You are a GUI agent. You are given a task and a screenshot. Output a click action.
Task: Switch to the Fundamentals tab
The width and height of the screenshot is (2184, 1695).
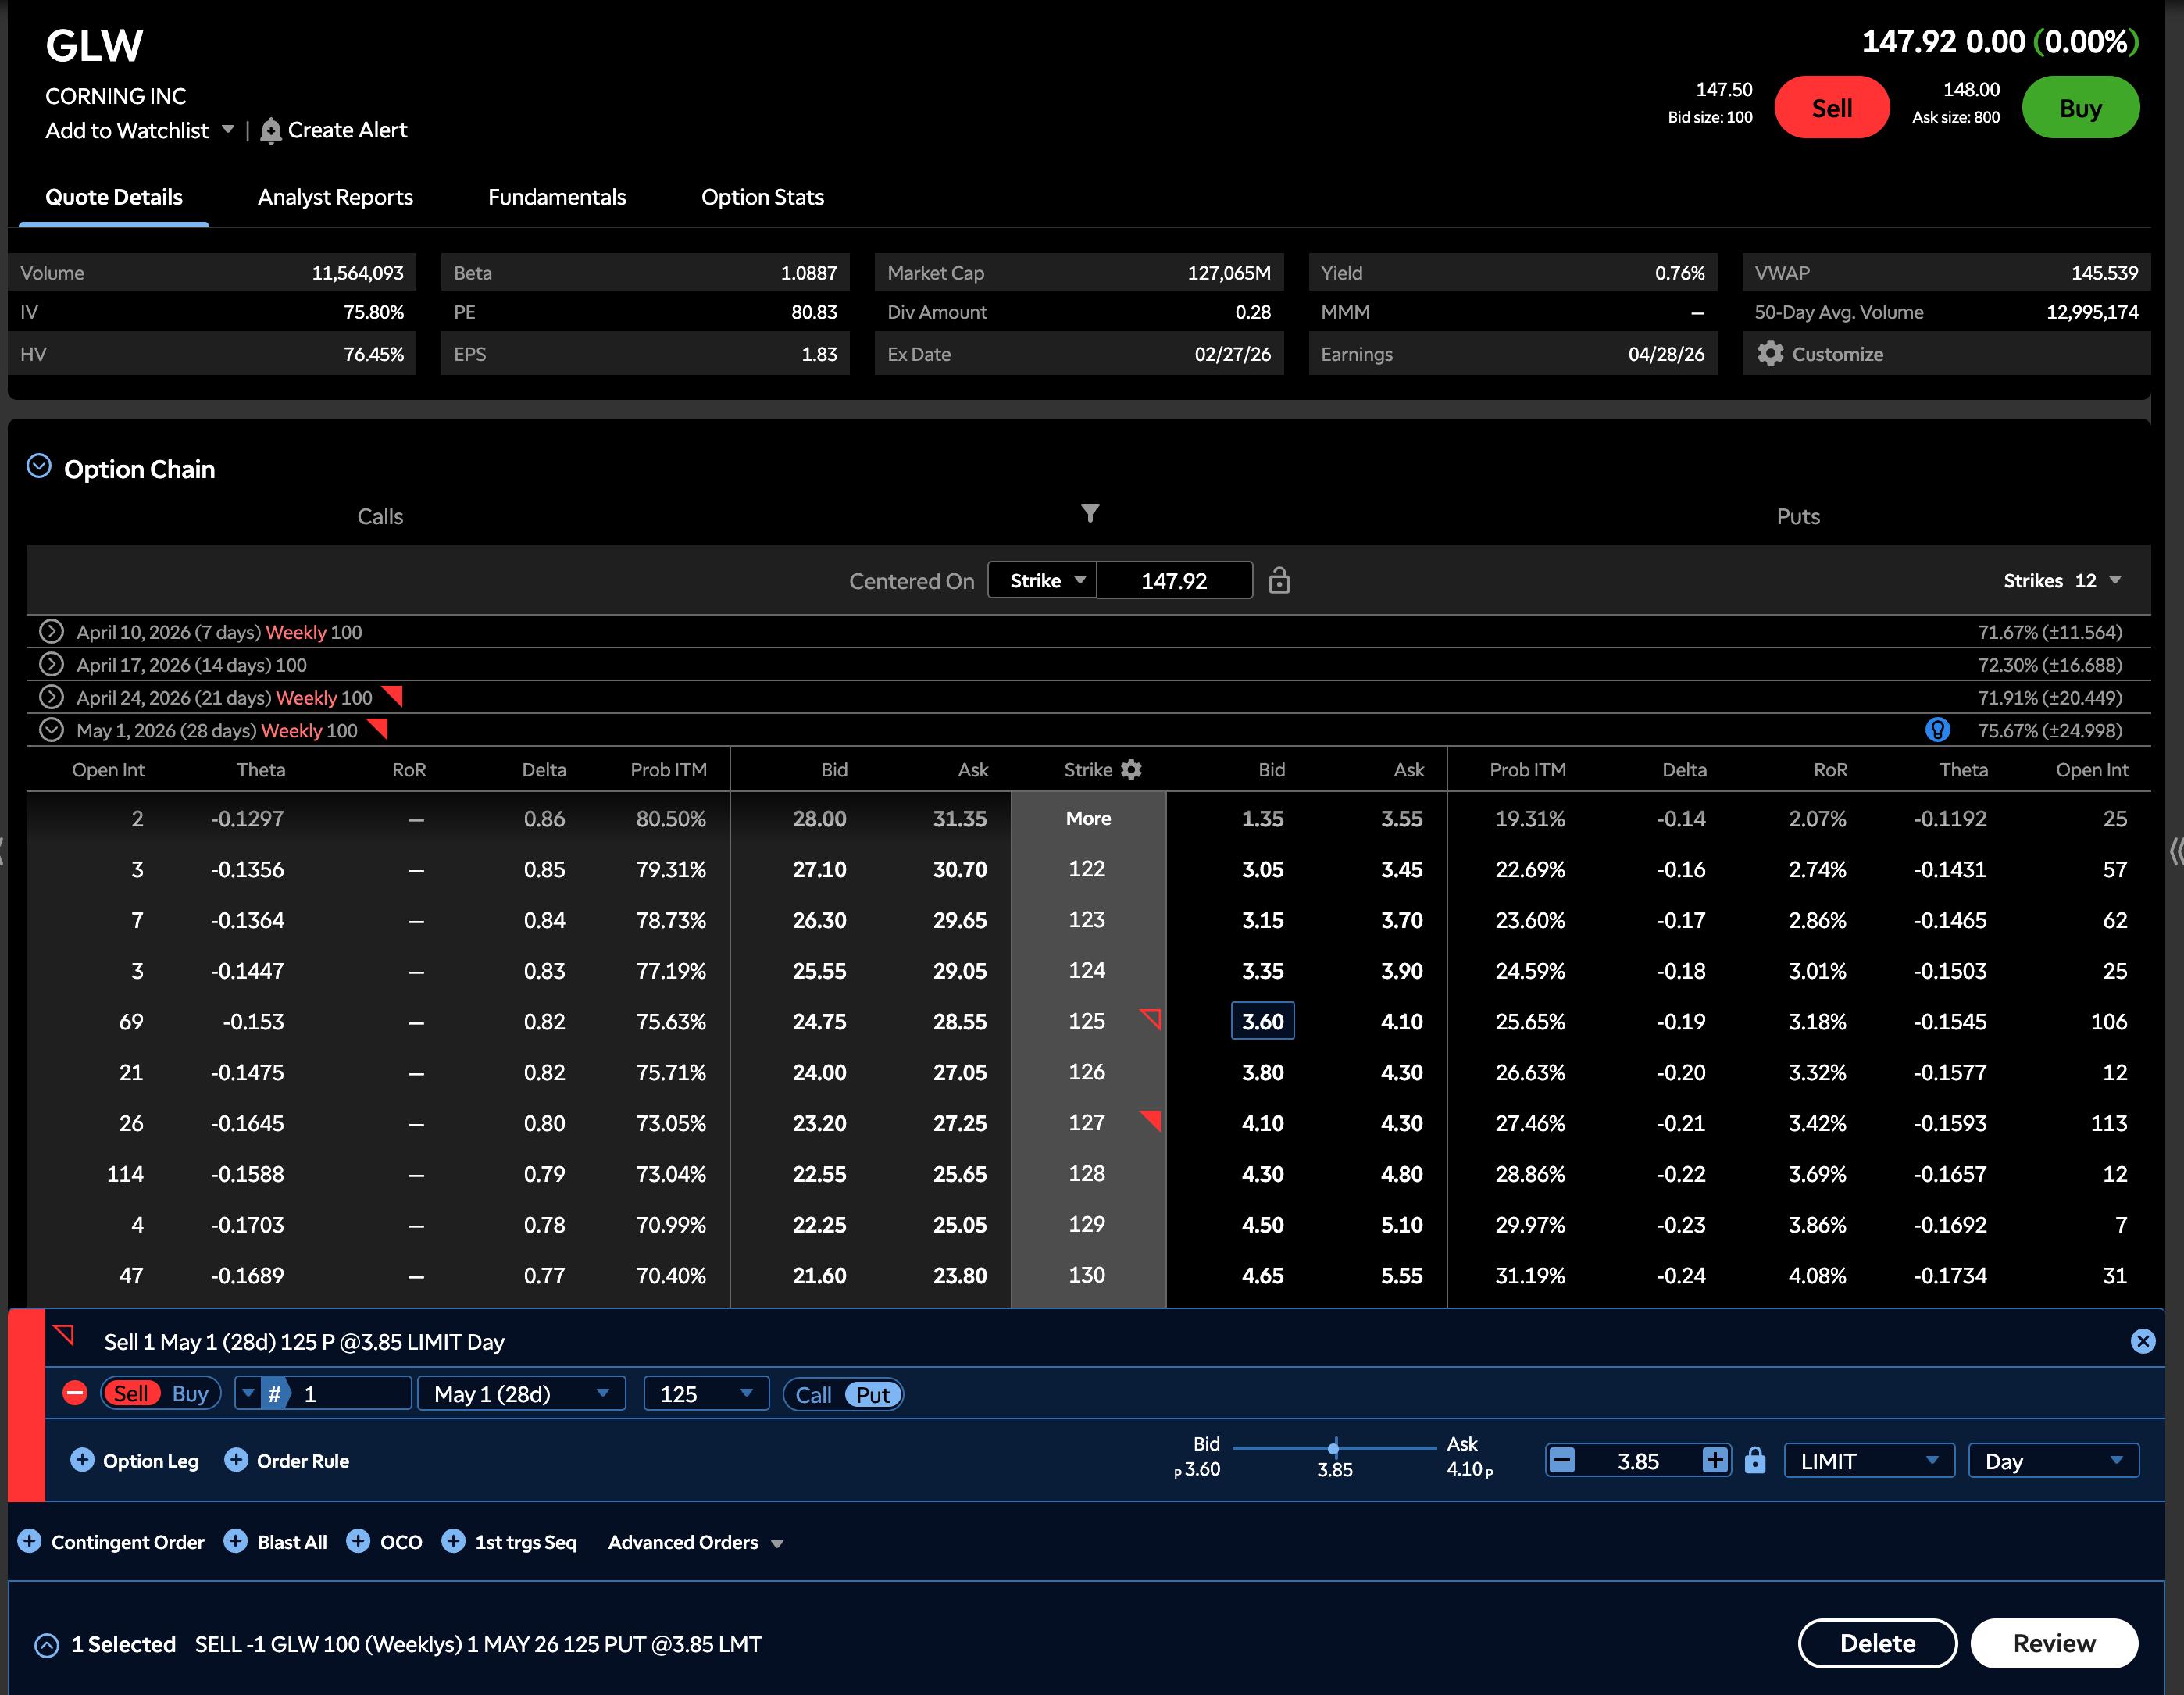click(x=556, y=197)
